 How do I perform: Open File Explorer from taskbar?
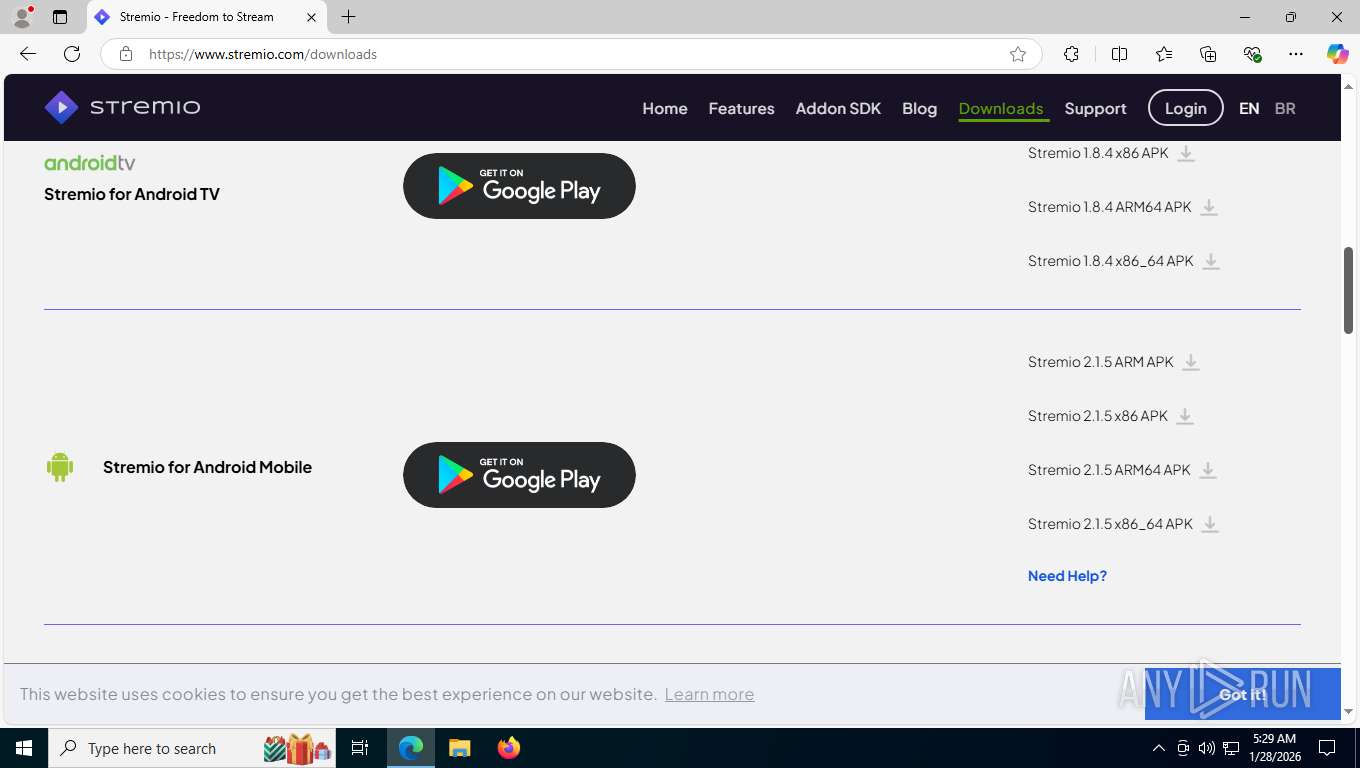click(x=459, y=748)
